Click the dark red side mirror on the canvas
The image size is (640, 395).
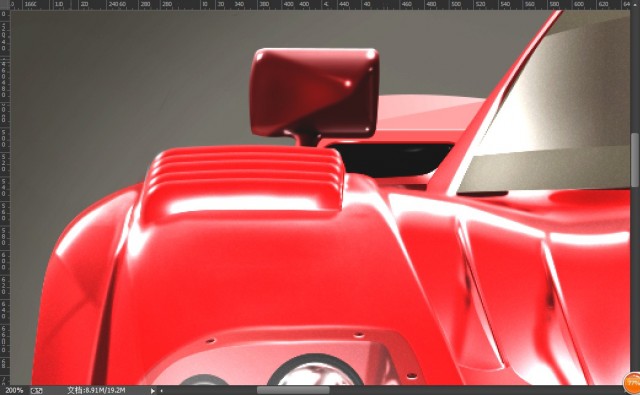(x=314, y=93)
